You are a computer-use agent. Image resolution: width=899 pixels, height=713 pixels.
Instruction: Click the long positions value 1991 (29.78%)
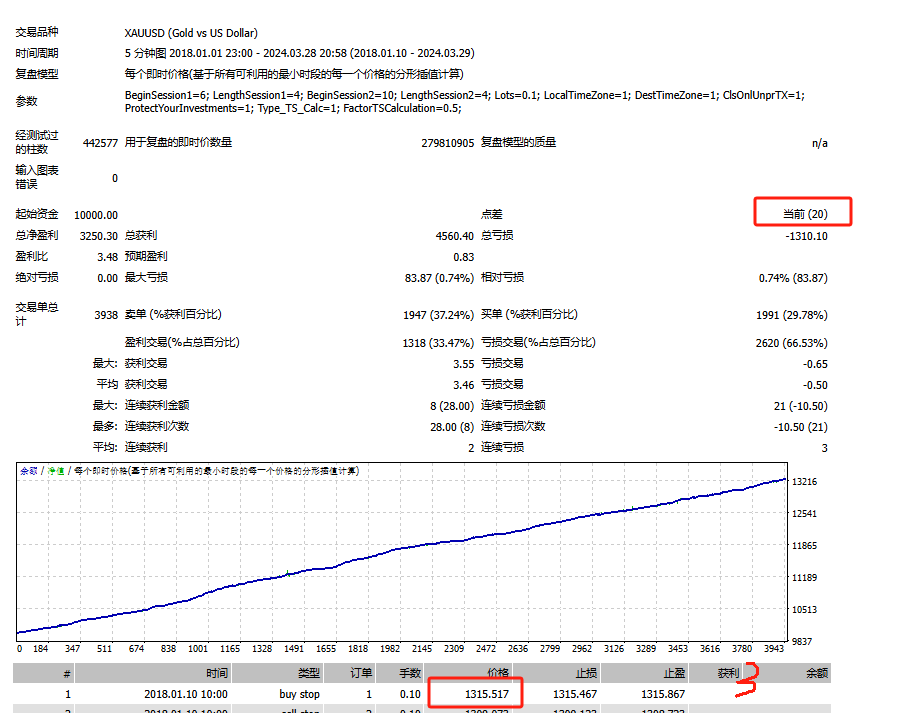click(x=792, y=315)
